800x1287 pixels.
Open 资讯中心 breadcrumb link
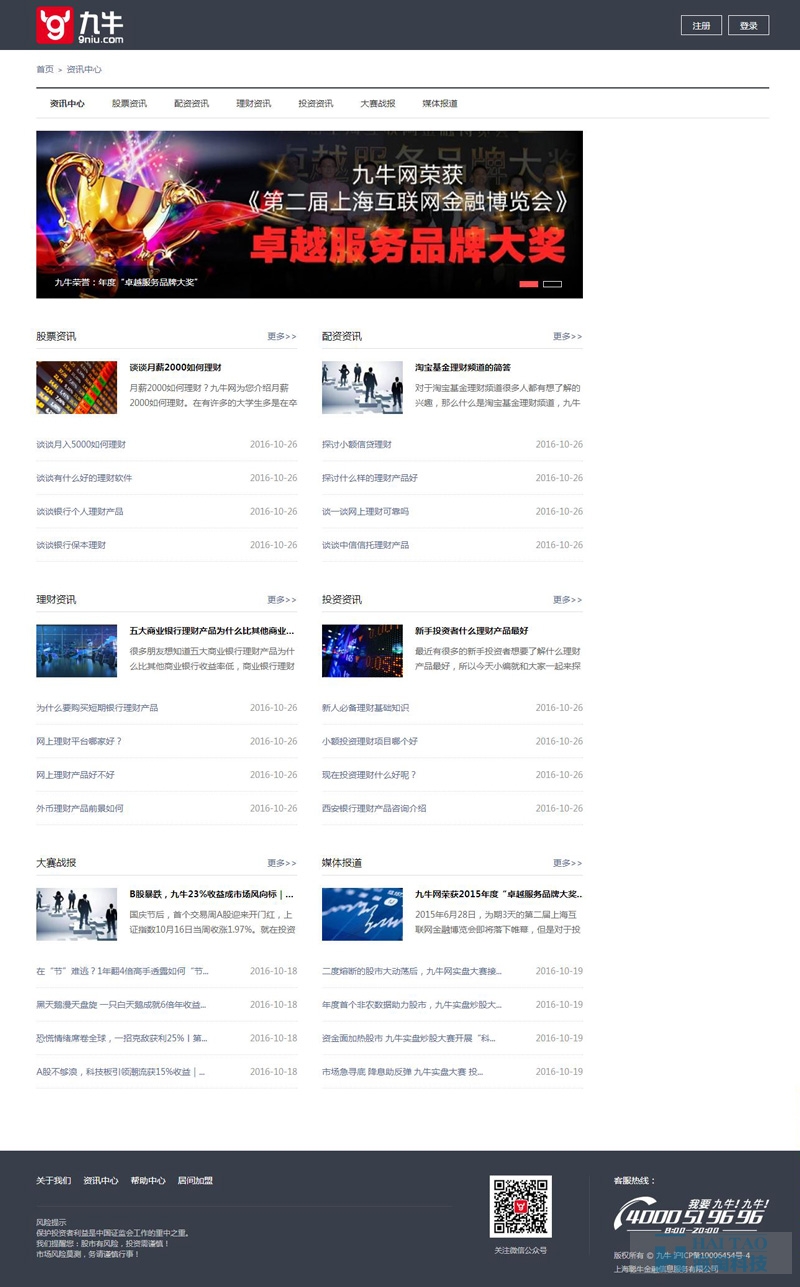pyautogui.click(x=84, y=70)
